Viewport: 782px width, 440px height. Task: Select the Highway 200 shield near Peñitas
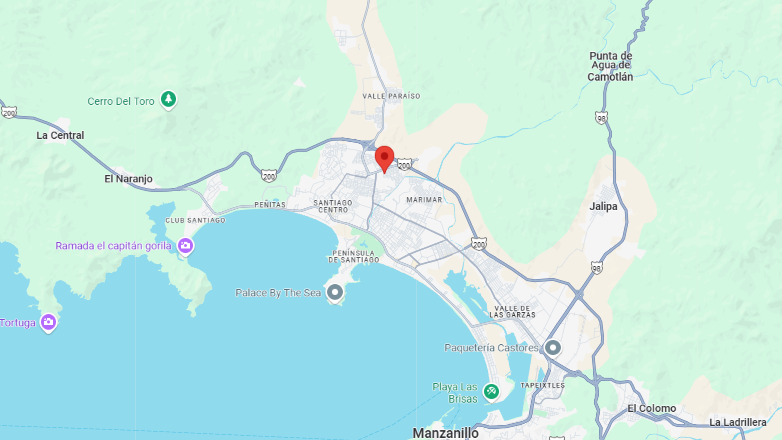click(x=269, y=176)
